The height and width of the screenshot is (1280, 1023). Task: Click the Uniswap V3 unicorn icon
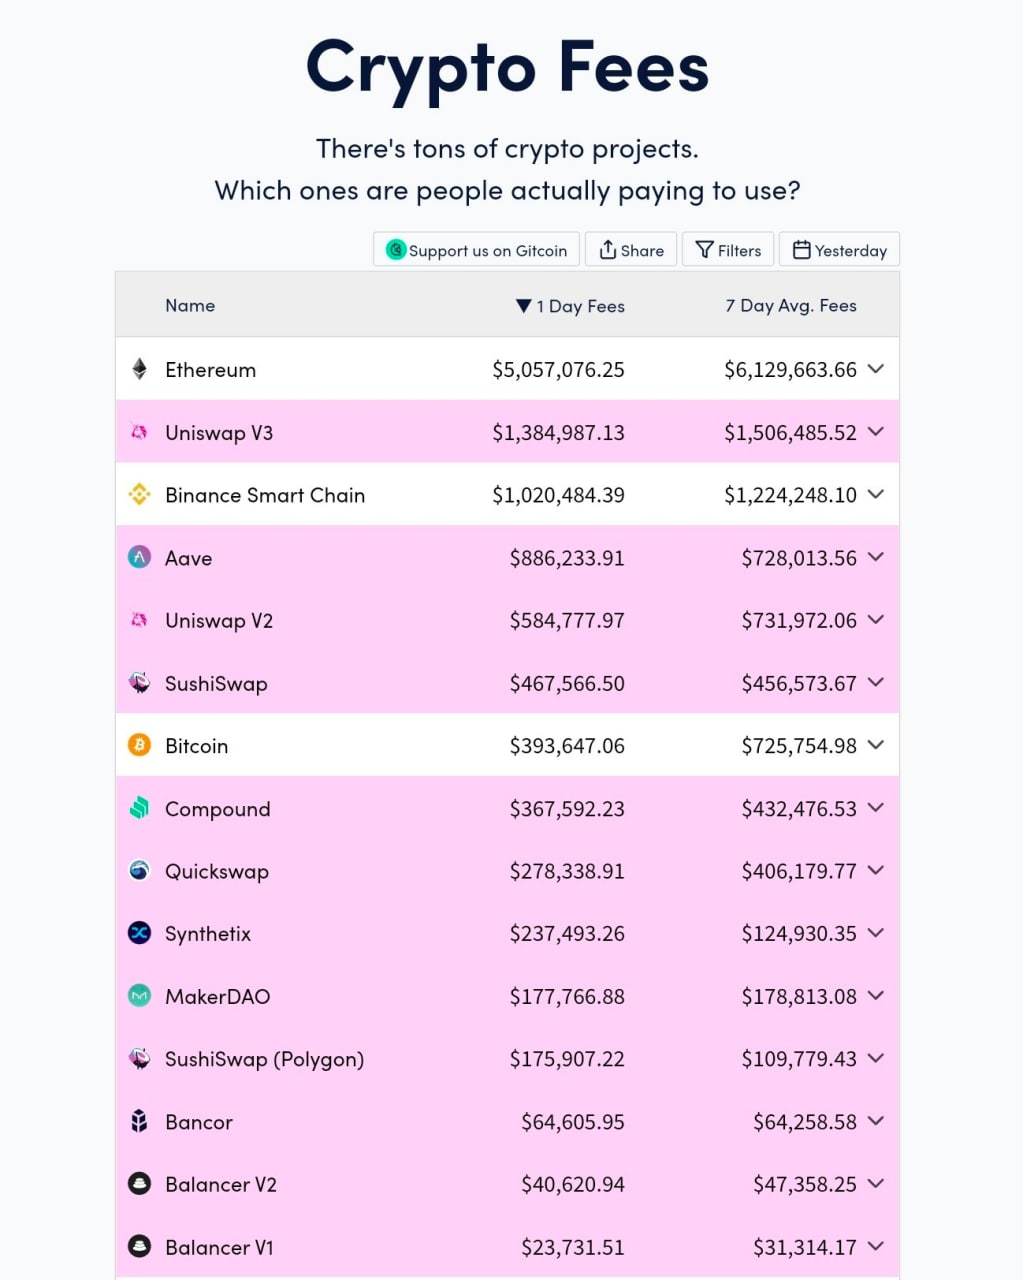click(x=140, y=432)
